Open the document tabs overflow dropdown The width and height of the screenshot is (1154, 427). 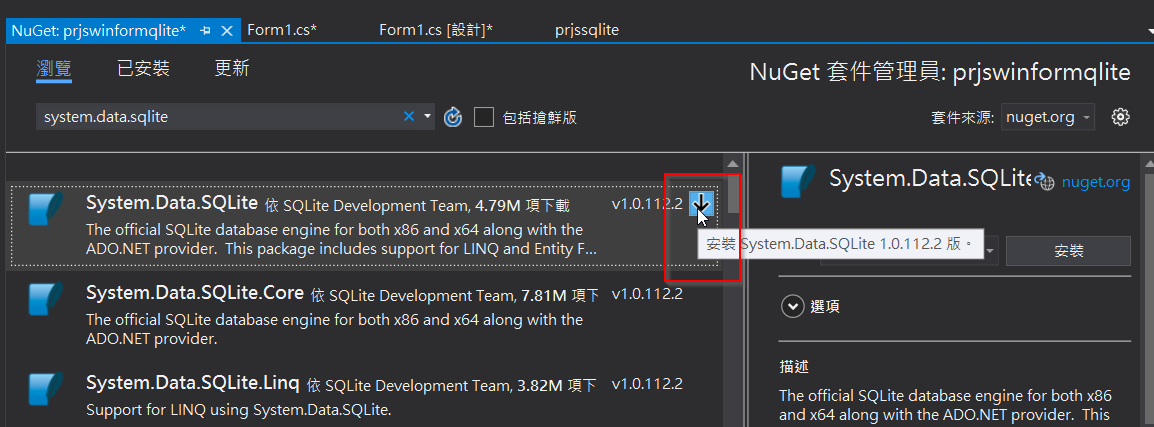click(1150, 31)
